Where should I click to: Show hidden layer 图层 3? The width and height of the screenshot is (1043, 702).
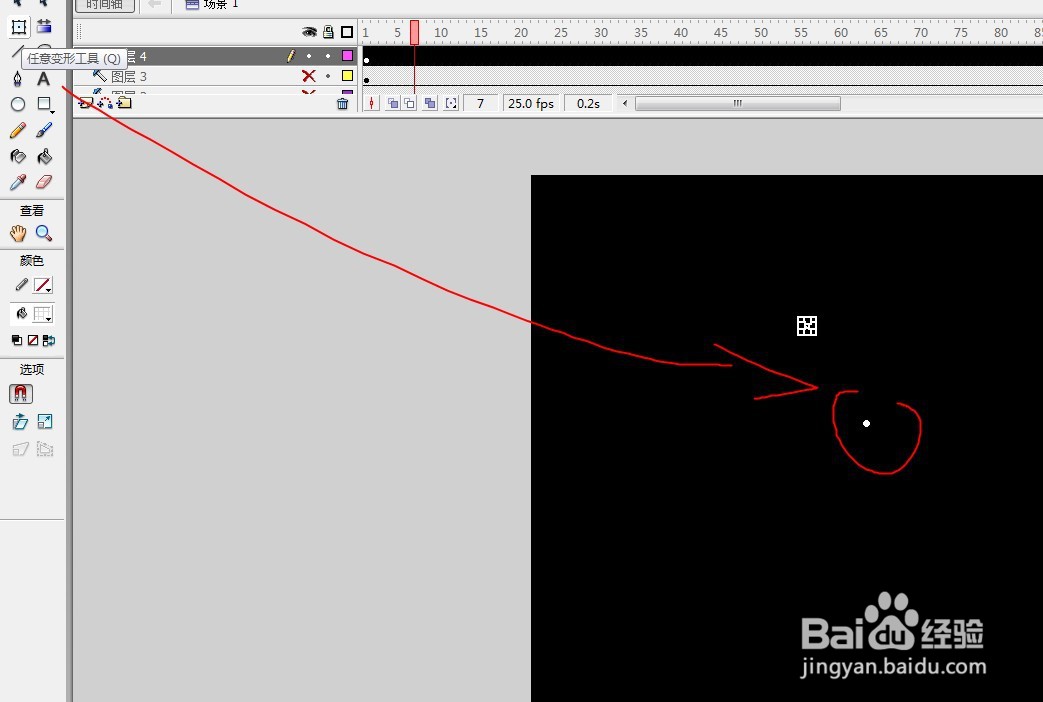coord(309,76)
